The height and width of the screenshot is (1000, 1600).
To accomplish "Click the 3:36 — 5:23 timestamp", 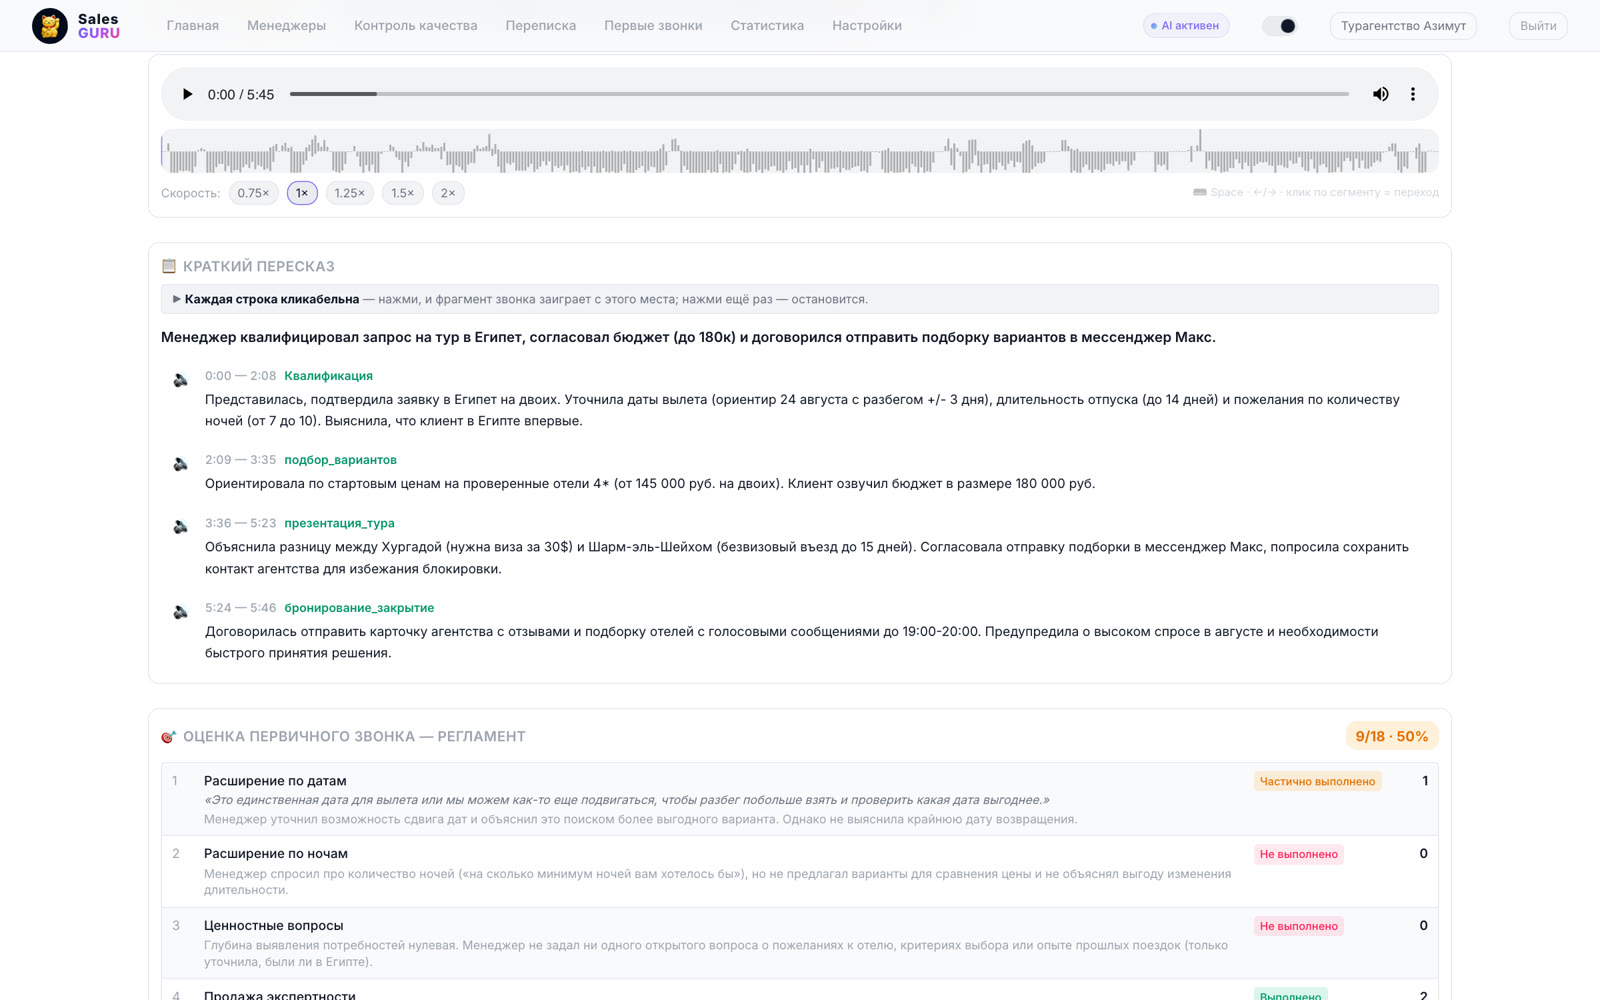I will click(240, 523).
